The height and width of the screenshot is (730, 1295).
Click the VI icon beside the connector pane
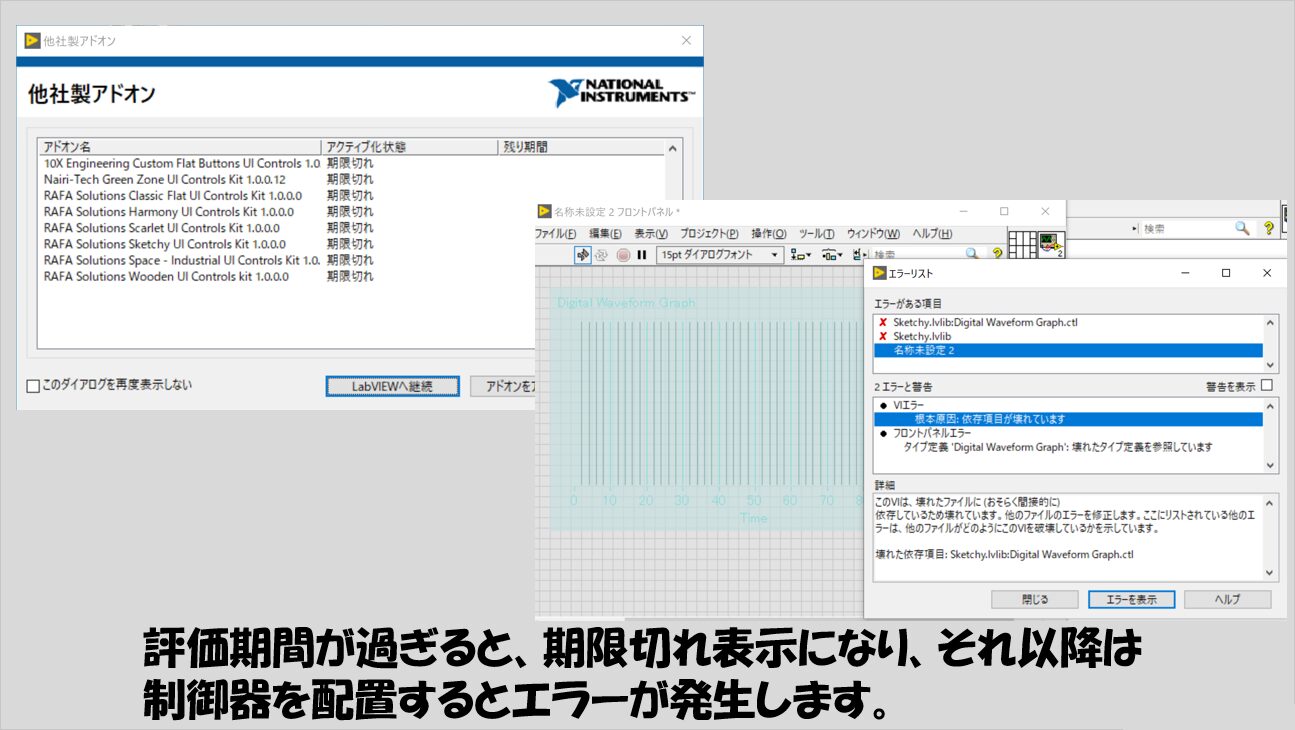click(1050, 244)
